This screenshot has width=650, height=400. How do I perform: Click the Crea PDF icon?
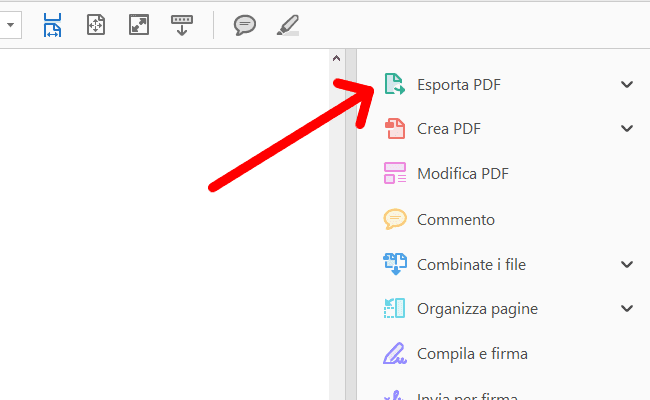coord(395,128)
